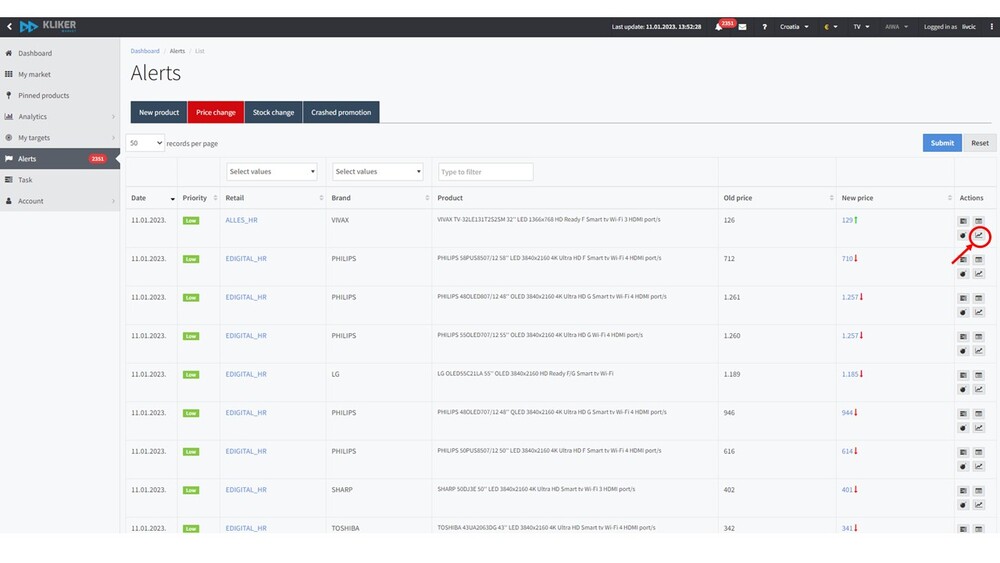This screenshot has width=1000, height=563.
Task: Open the euro currency dropdown
Action: 831,27
